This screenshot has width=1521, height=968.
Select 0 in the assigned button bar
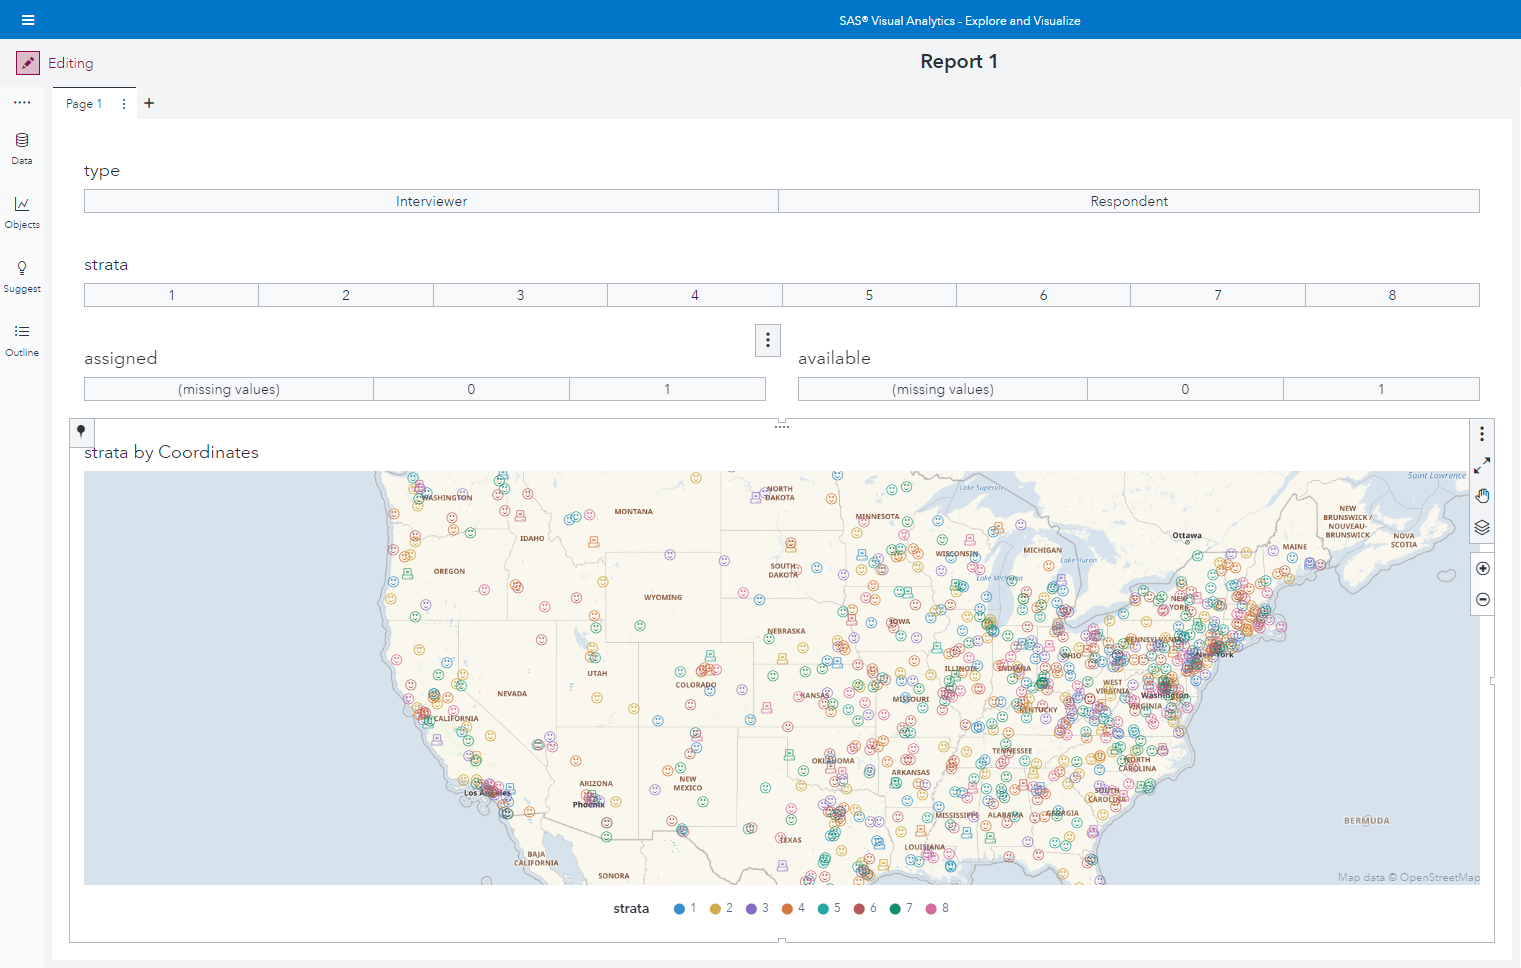471,388
